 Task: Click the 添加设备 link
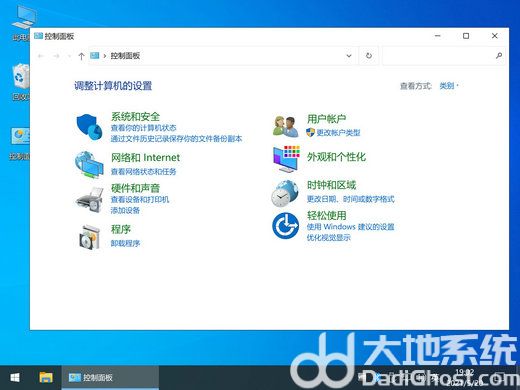(125, 210)
